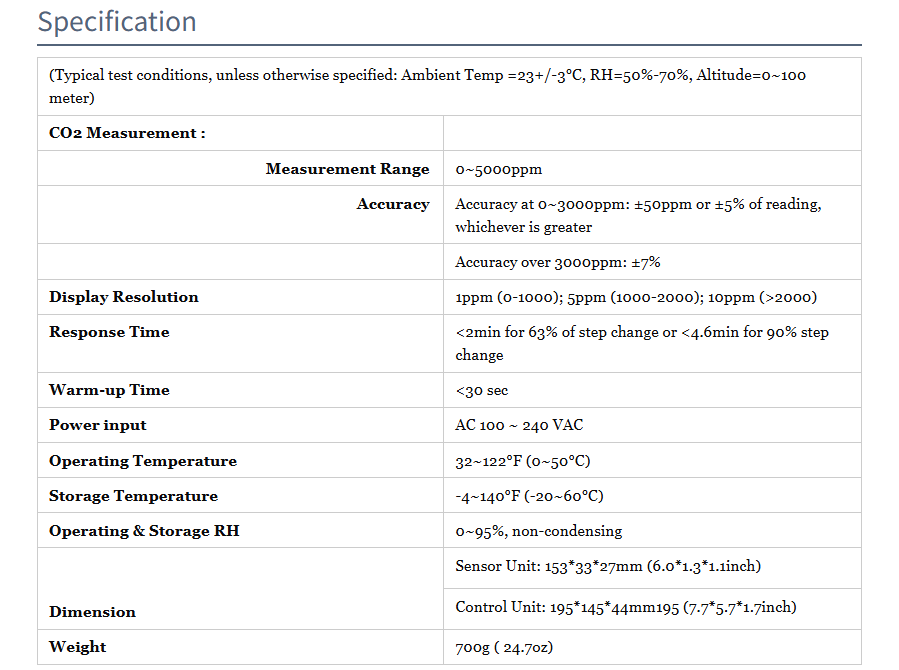
Task: Select the Warm-up Time label
Action: click(109, 390)
